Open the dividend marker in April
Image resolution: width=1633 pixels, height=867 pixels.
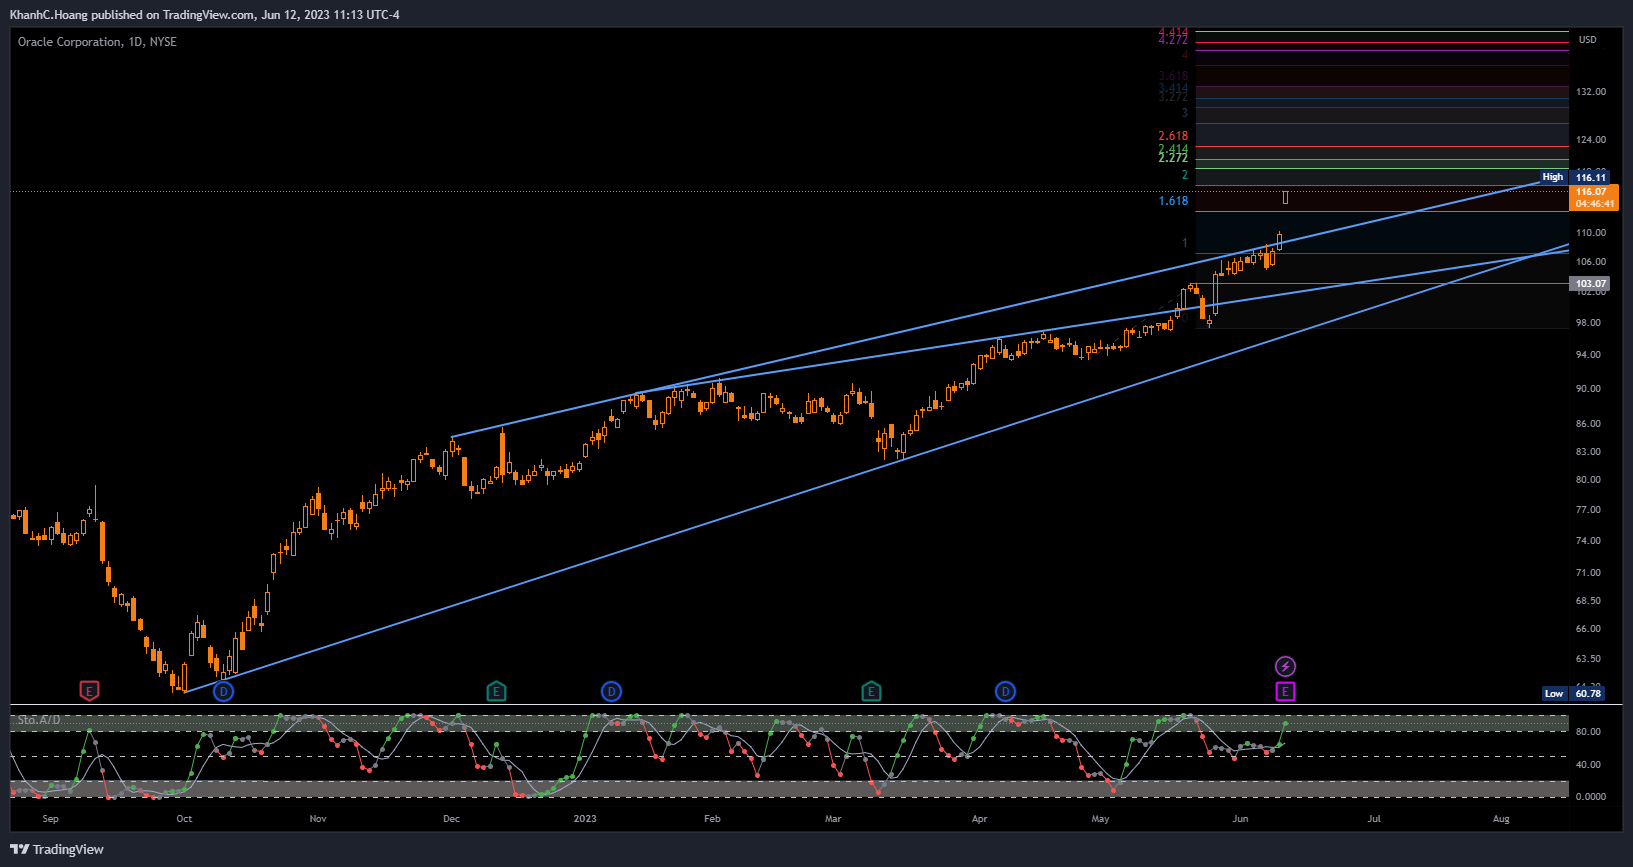(1006, 691)
